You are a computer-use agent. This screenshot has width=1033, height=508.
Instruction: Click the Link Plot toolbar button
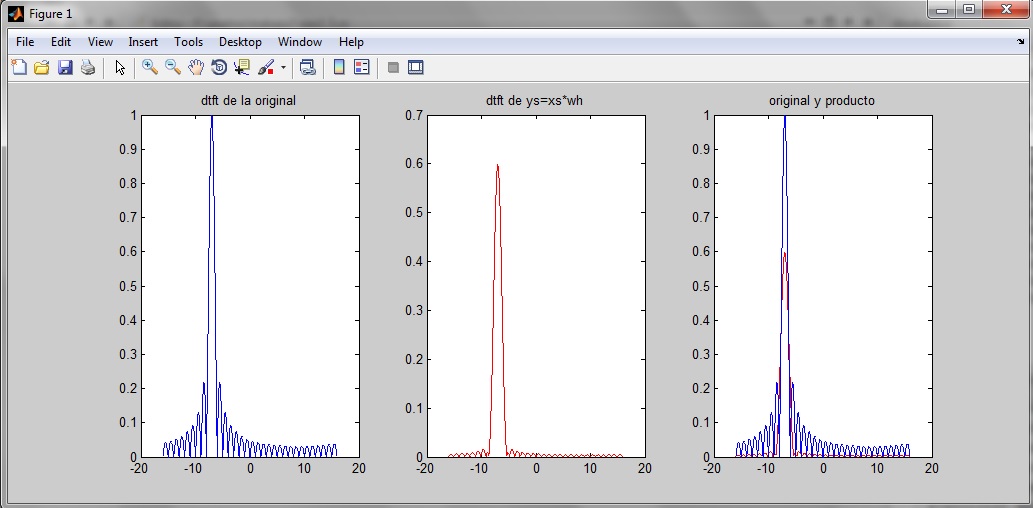click(308, 68)
